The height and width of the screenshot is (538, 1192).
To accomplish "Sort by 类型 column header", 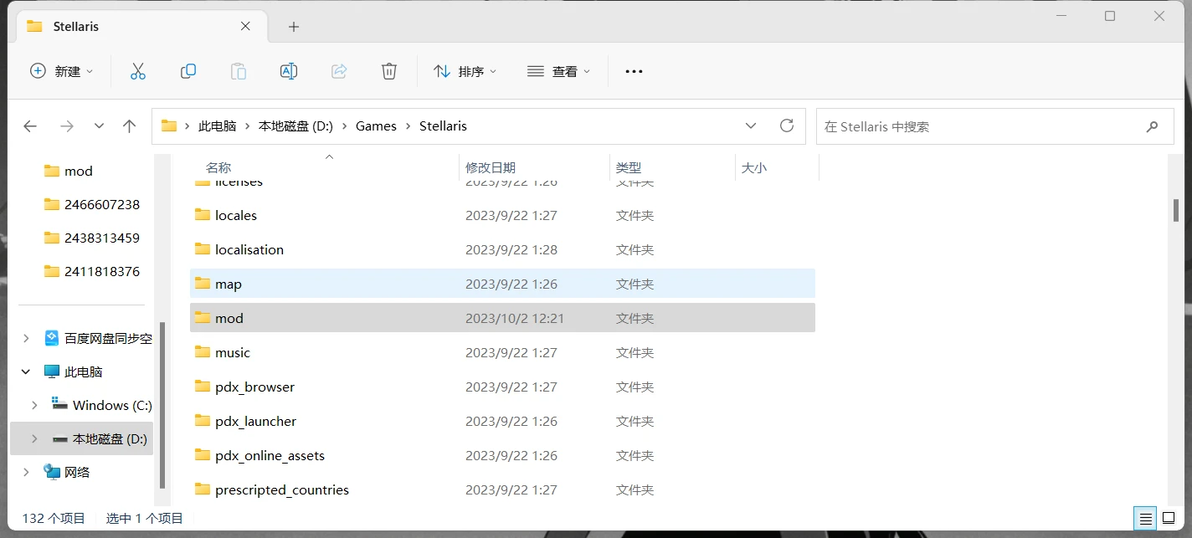I will pos(629,168).
